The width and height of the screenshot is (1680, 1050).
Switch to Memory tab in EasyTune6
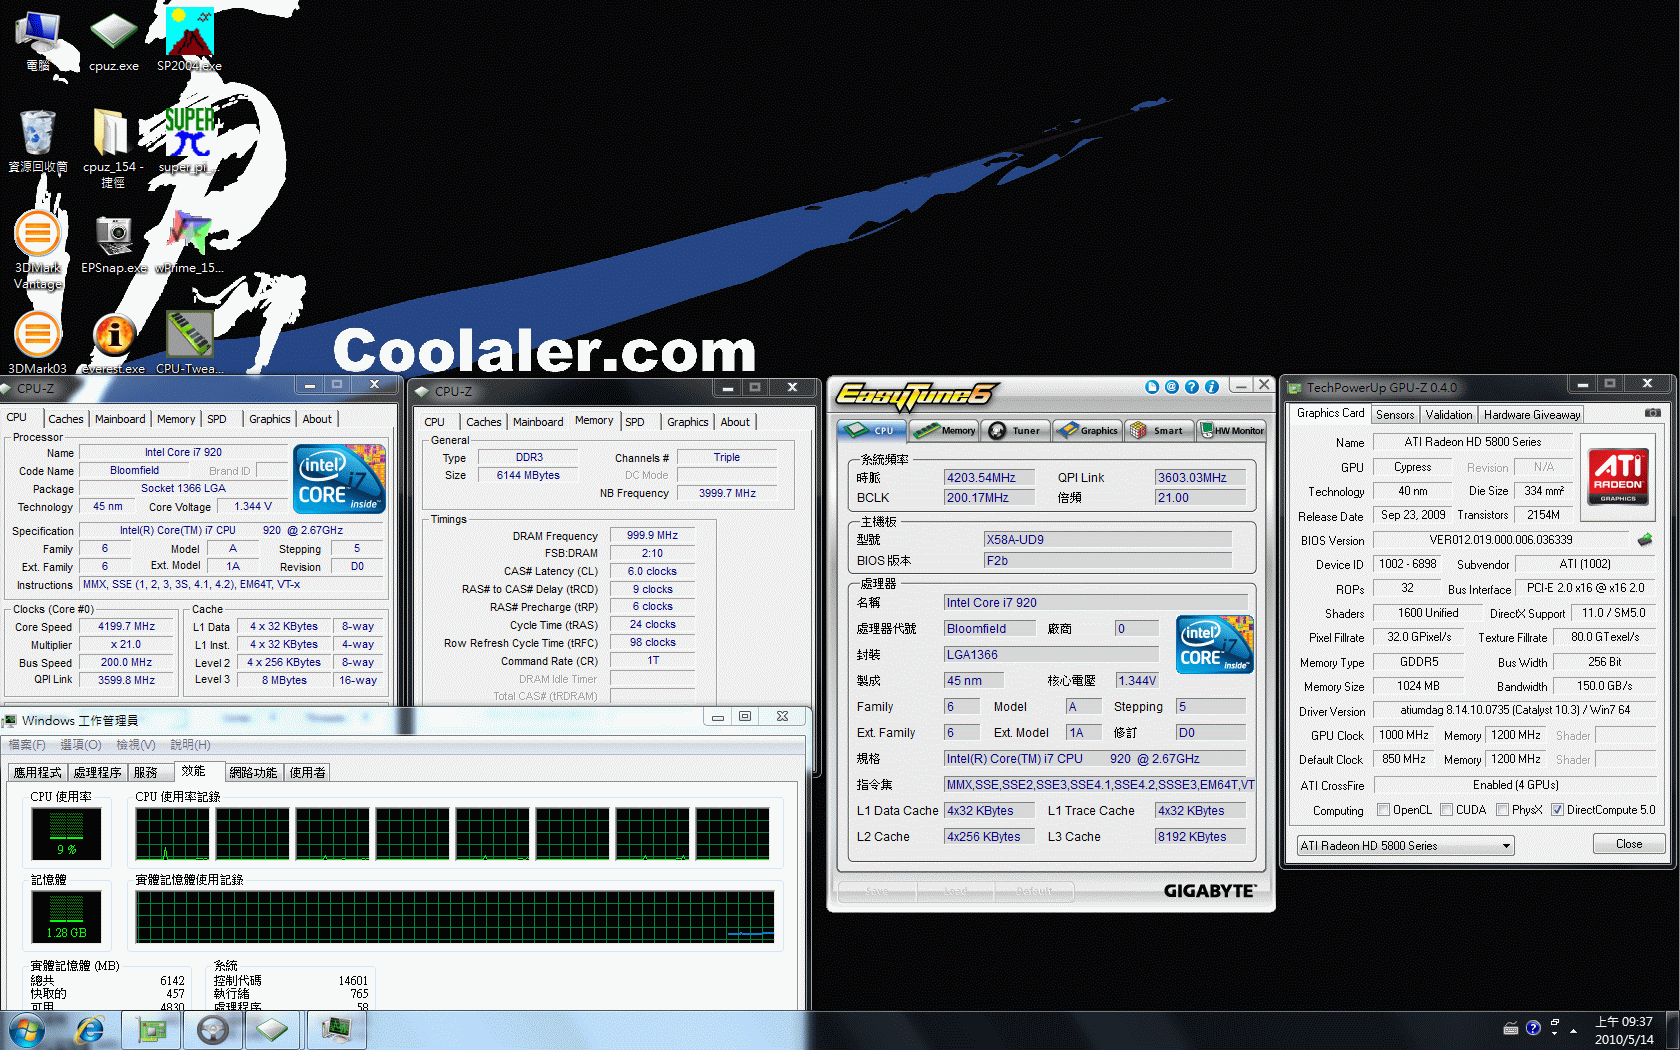tap(946, 430)
